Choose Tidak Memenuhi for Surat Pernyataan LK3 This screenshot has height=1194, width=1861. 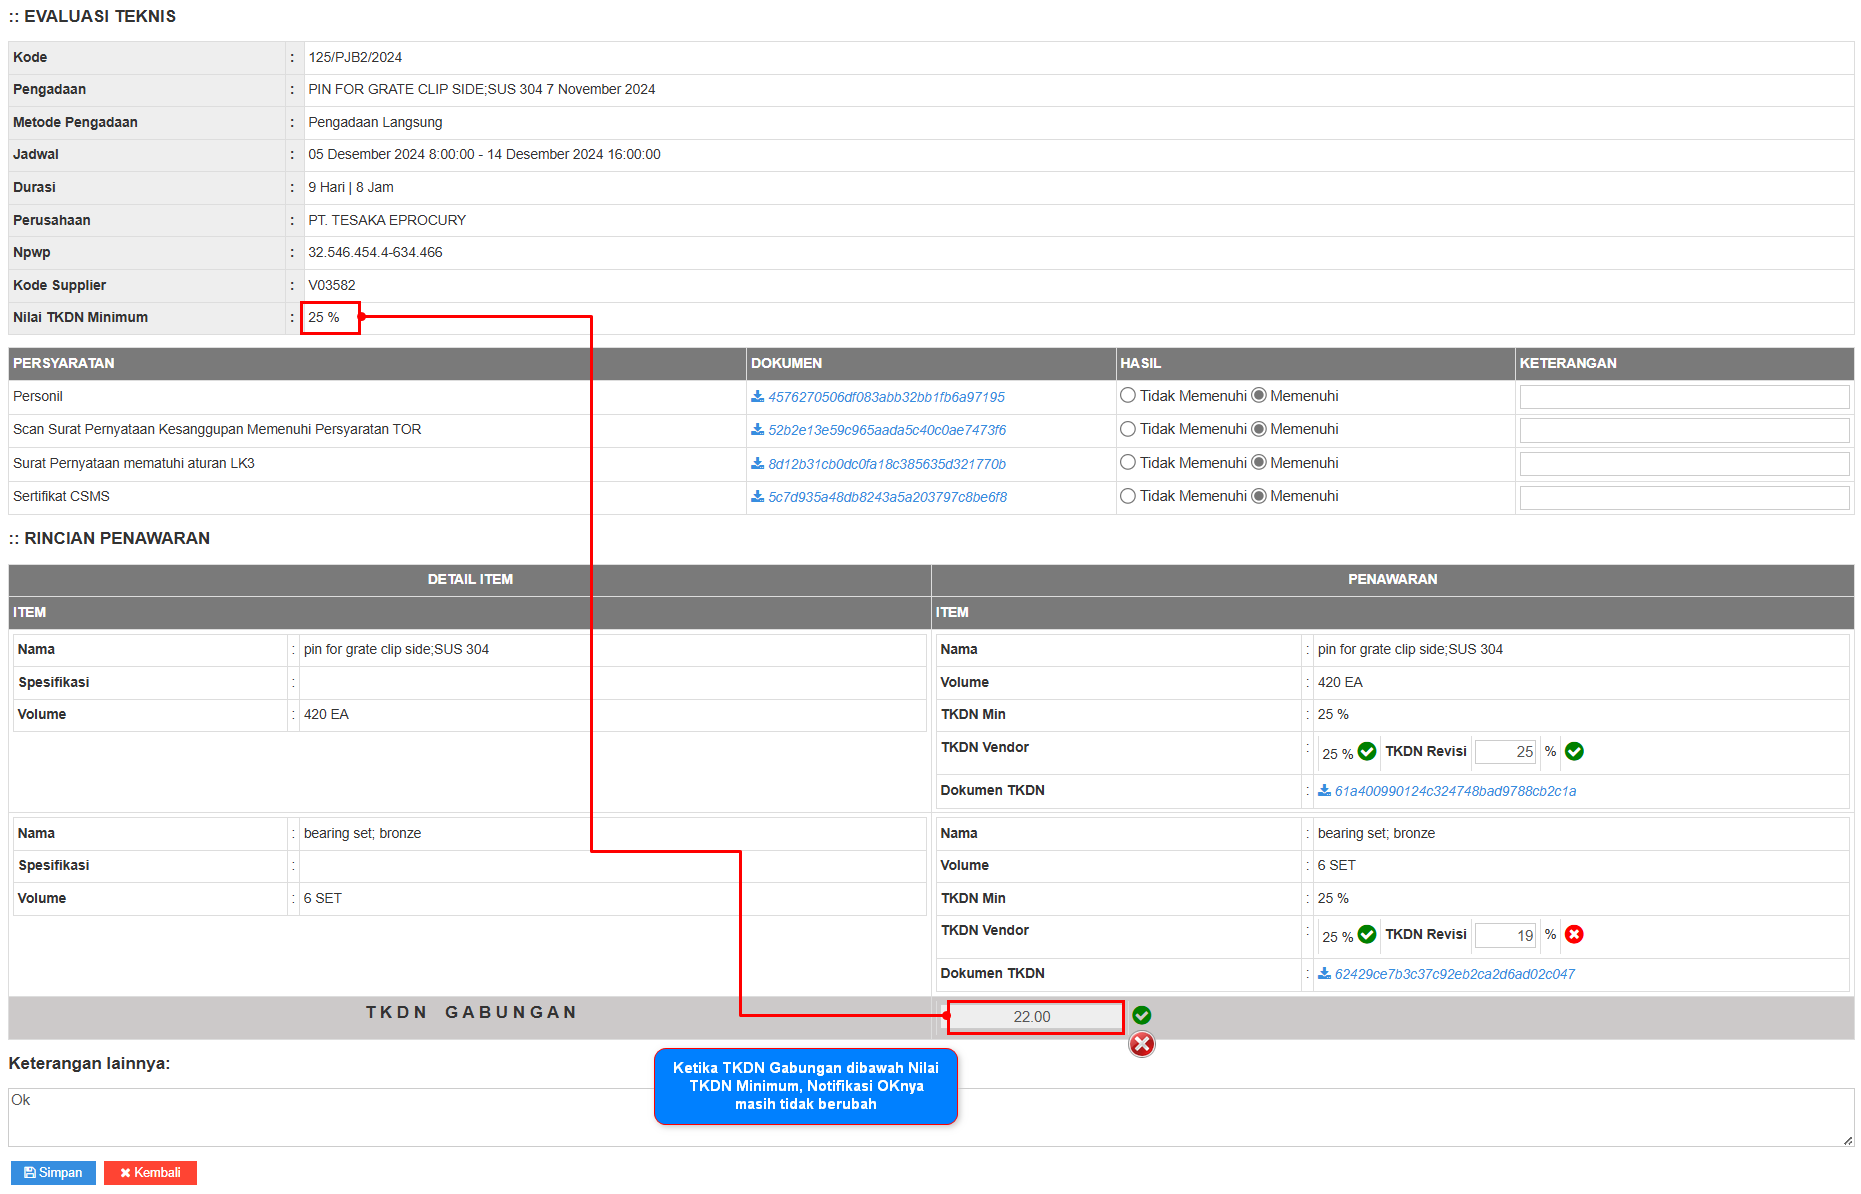click(1128, 463)
